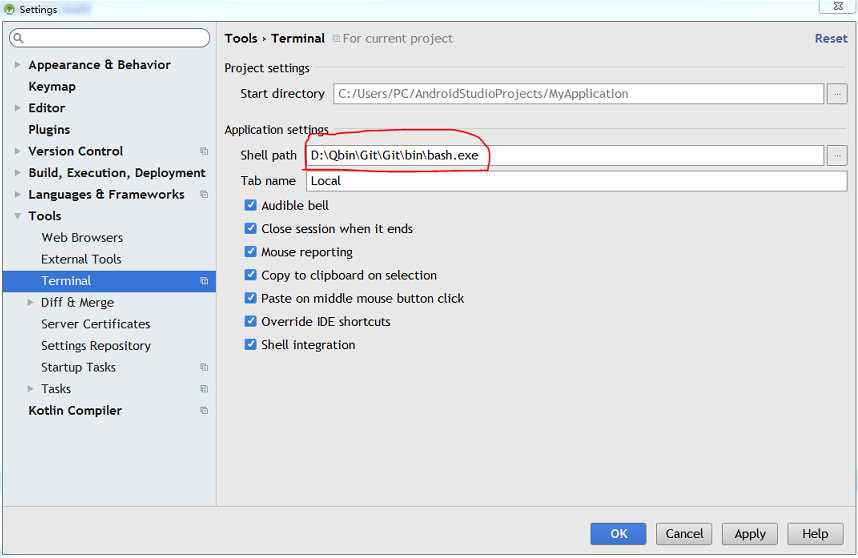Click the Help button
Image resolution: width=858 pixels, height=558 pixels.
[815, 533]
